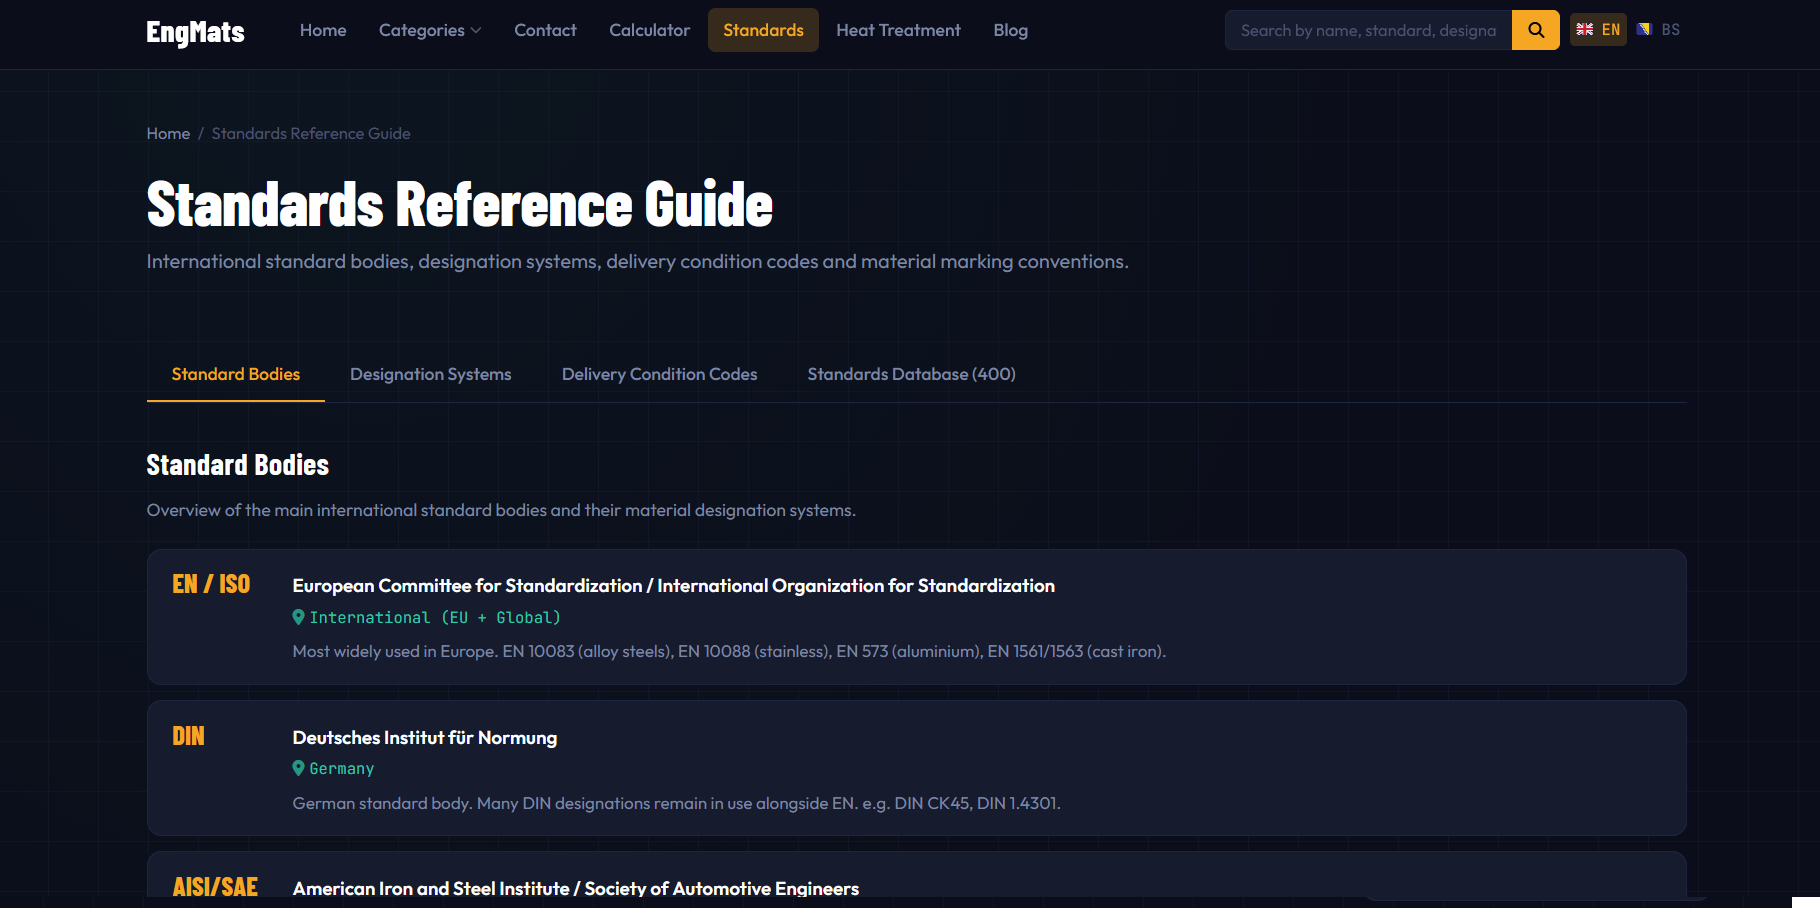1820x908 pixels.
Task: Click the location pin beside International (EU + Global)
Action: click(x=298, y=617)
